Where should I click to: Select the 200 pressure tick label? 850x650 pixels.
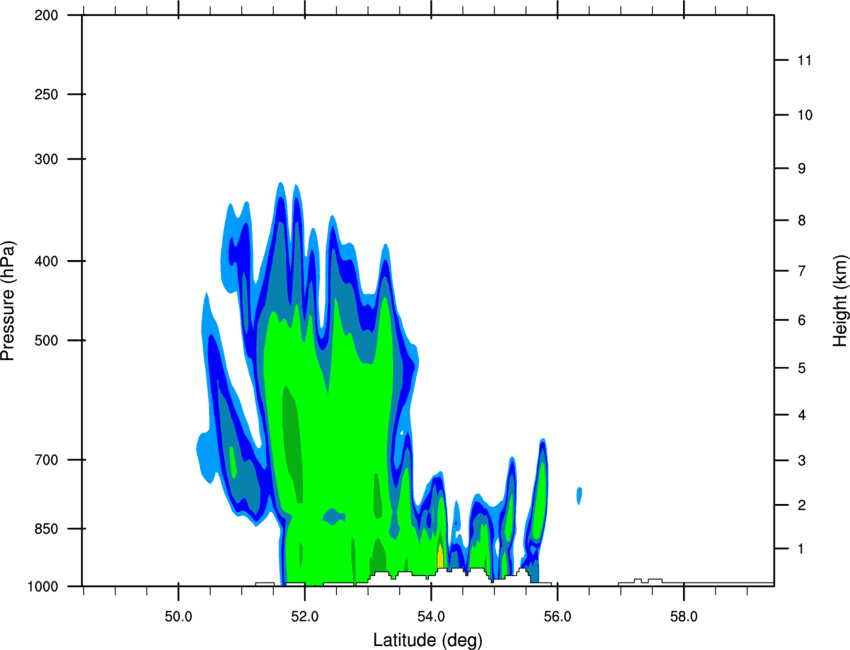coord(46,16)
